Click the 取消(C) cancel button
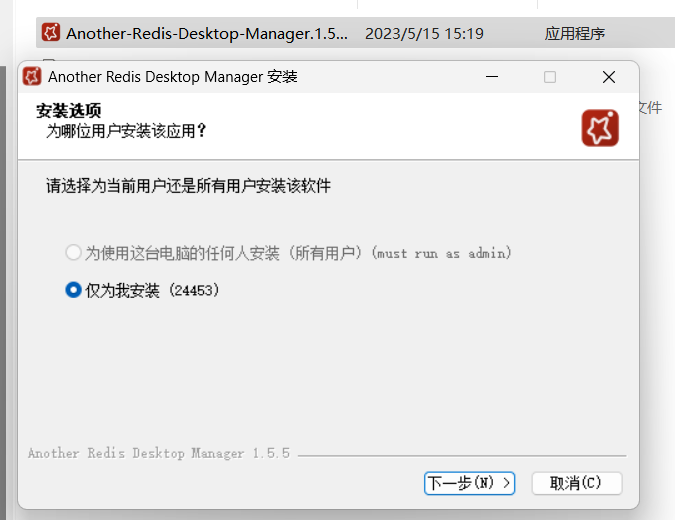The image size is (675, 520). click(577, 483)
